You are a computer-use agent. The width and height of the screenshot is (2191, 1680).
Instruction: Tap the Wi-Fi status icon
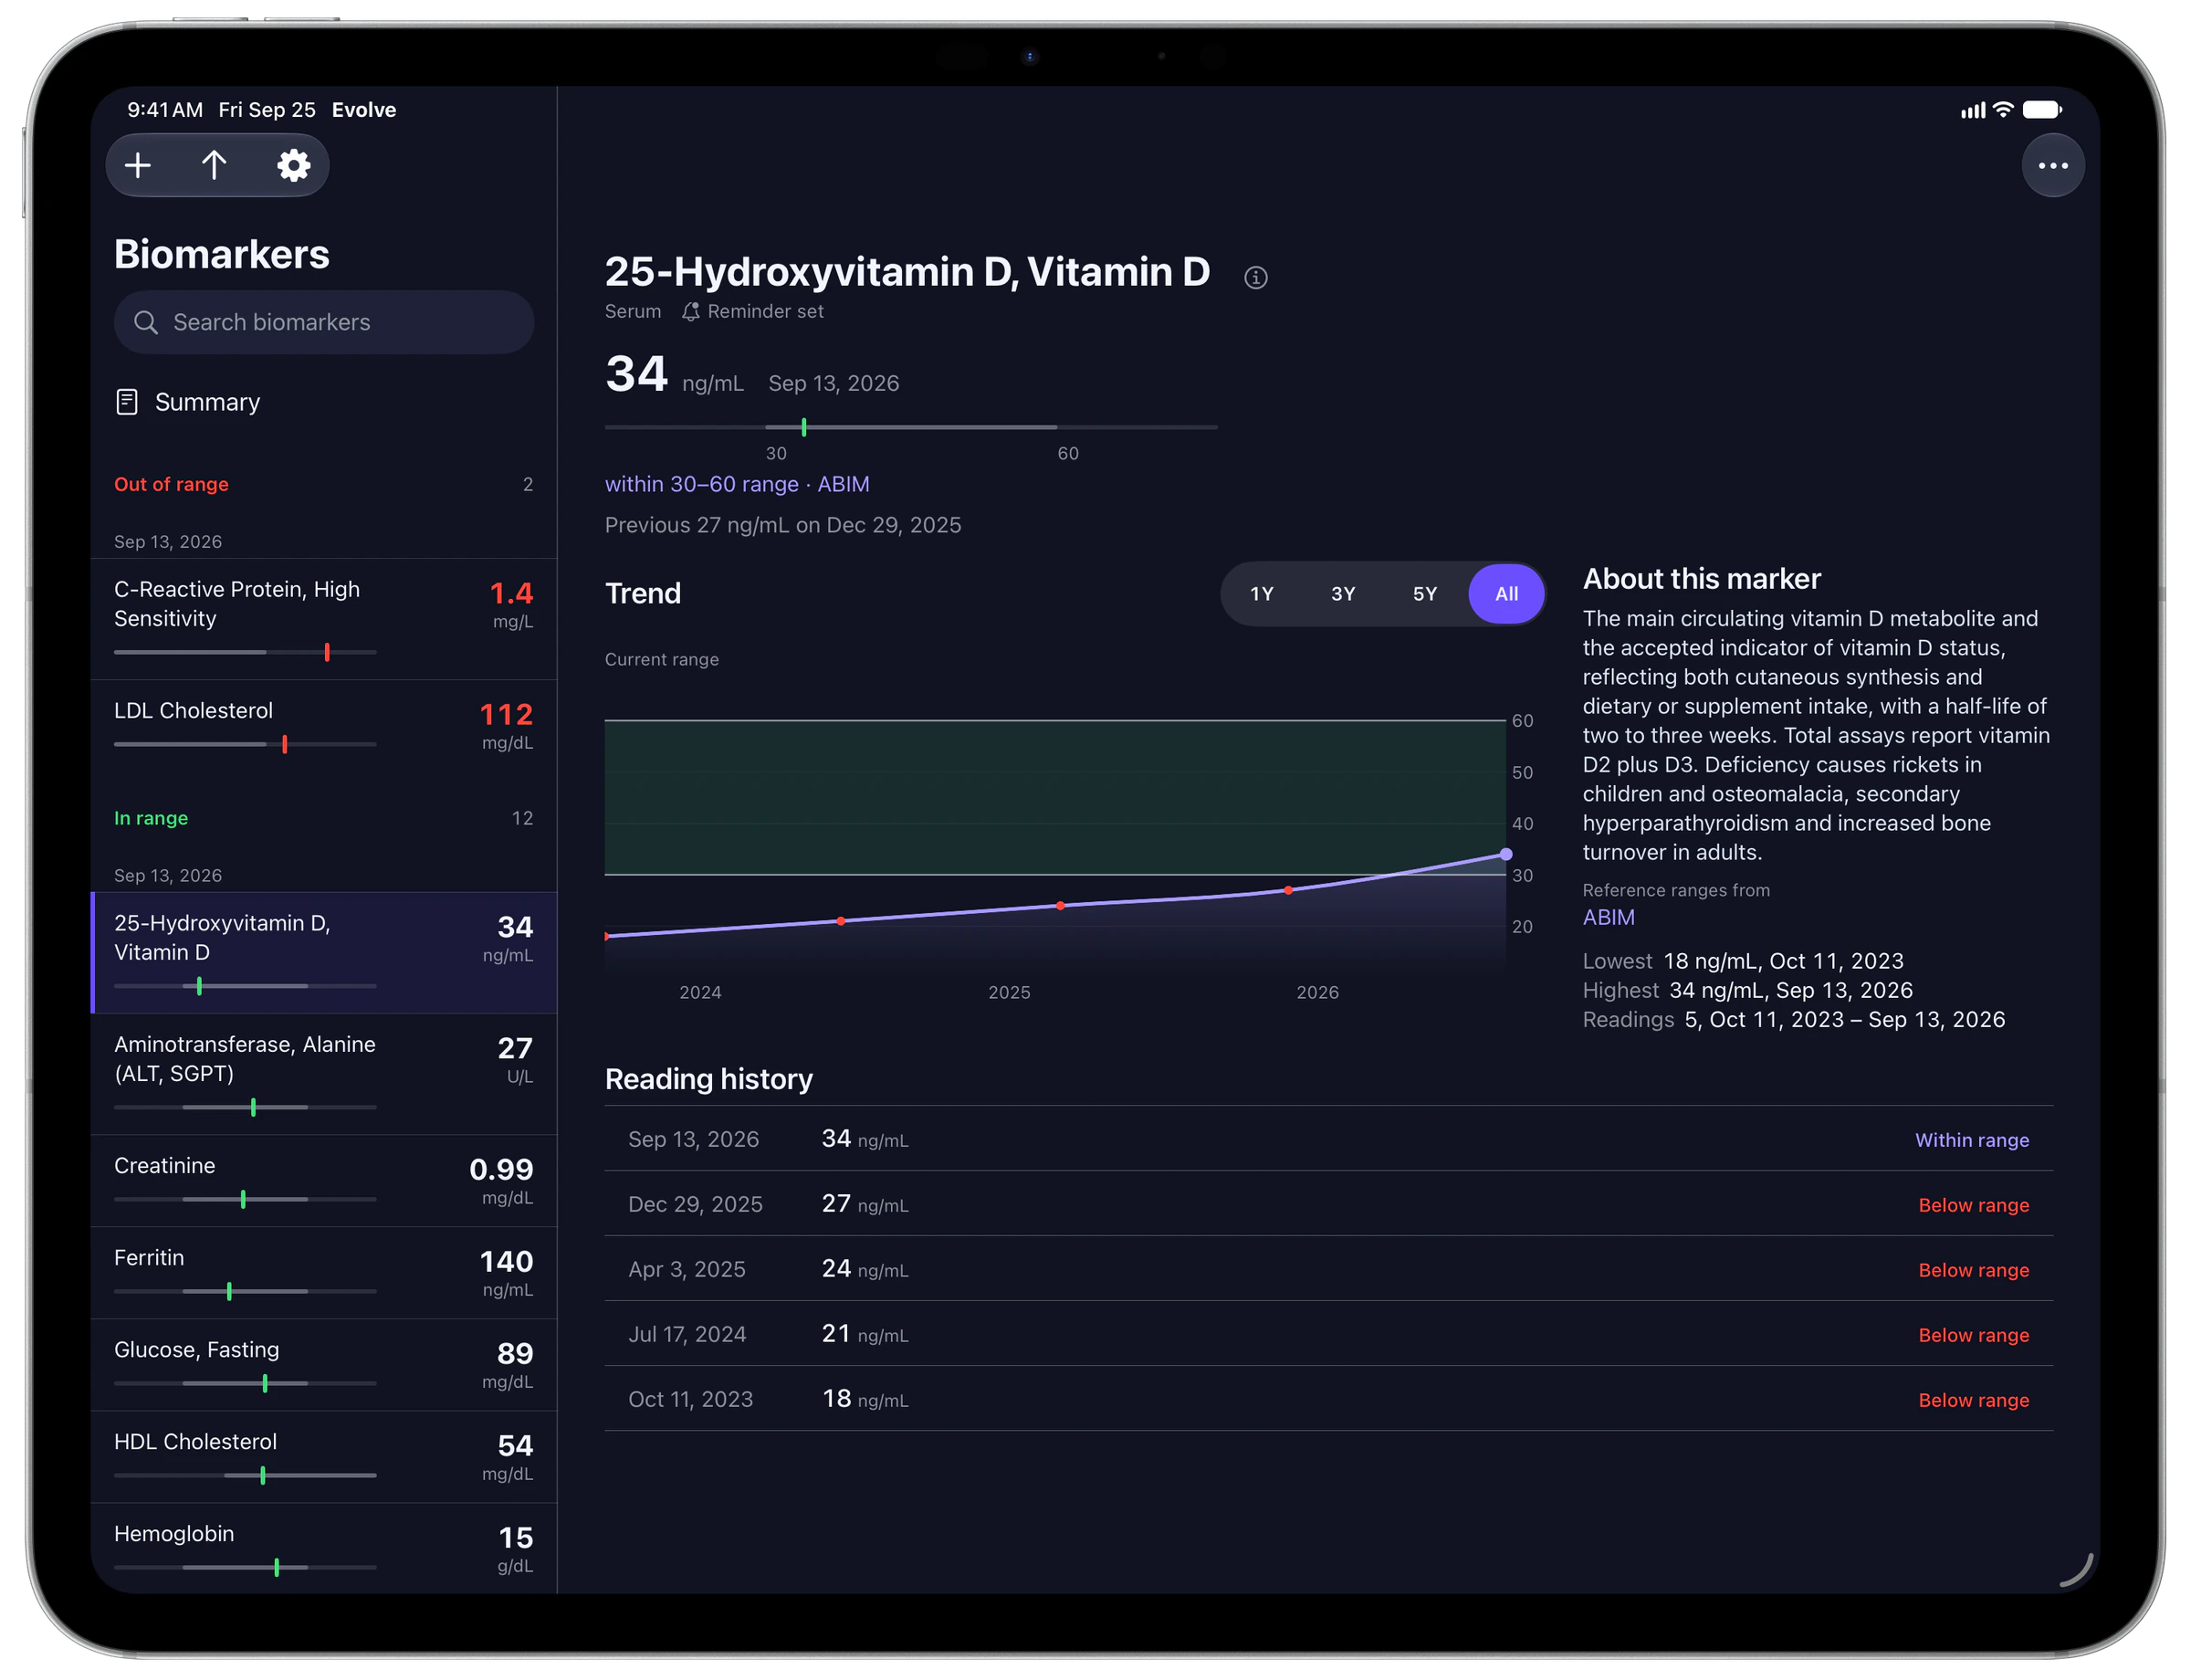tap(2002, 110)
